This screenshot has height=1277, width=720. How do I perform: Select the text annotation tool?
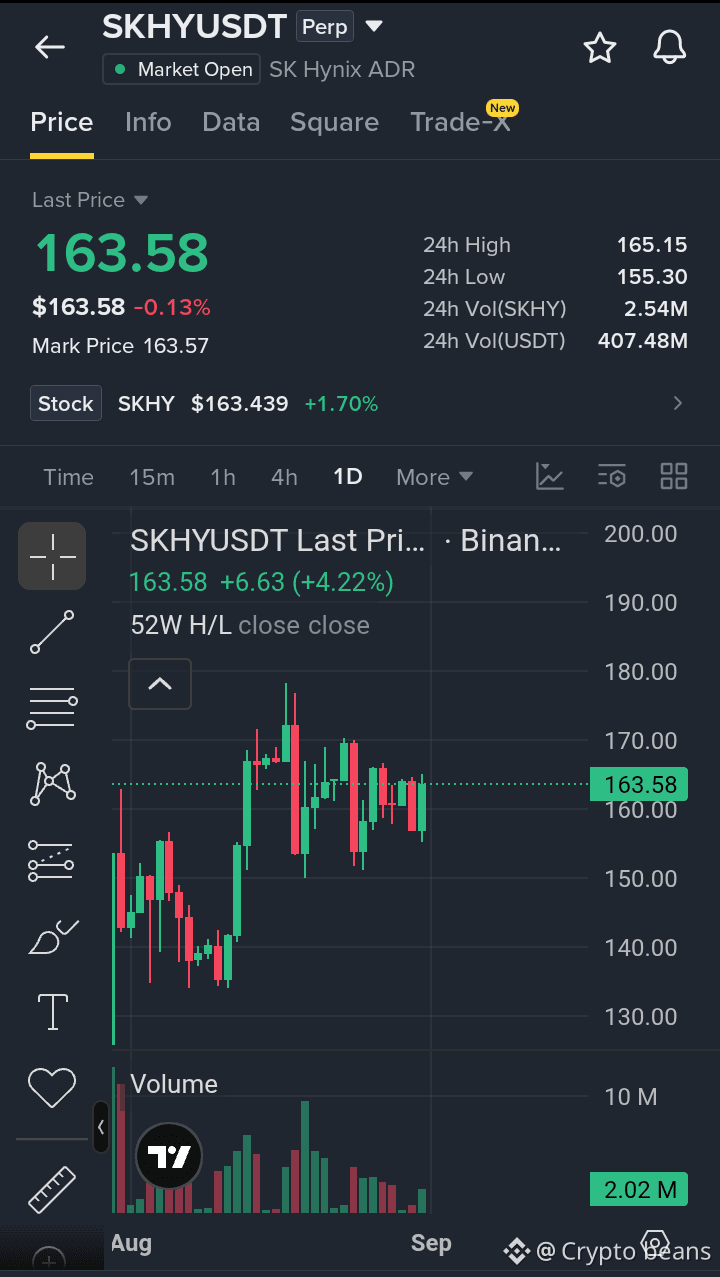pyautogui.click(x=52, y=1011)
